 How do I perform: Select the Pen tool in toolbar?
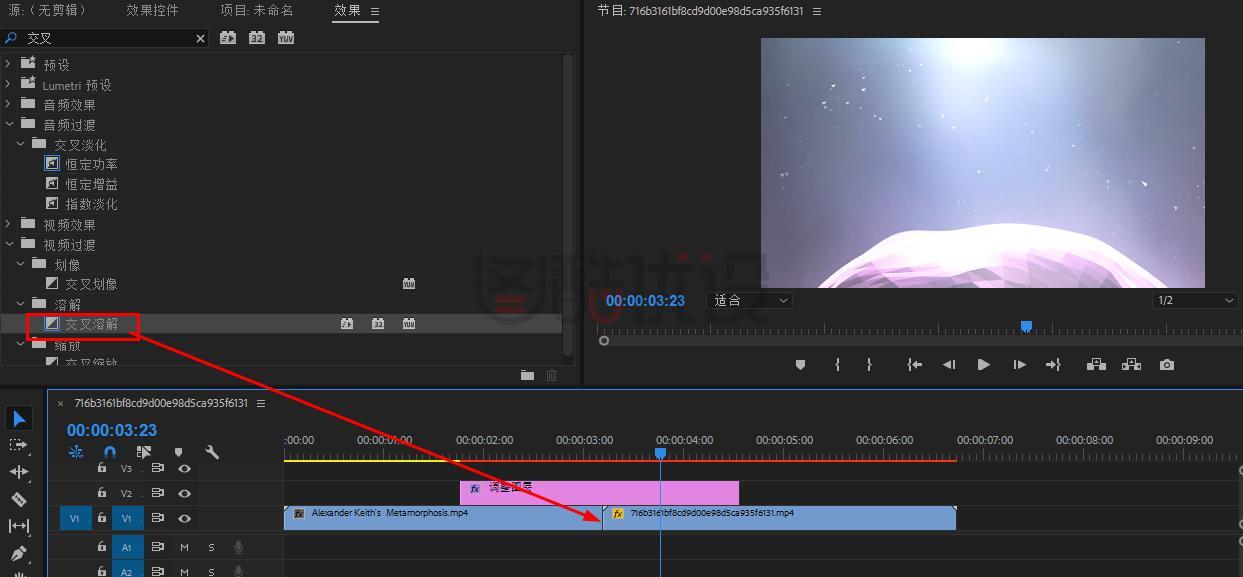pyautogui.click(x=19, y=553)
